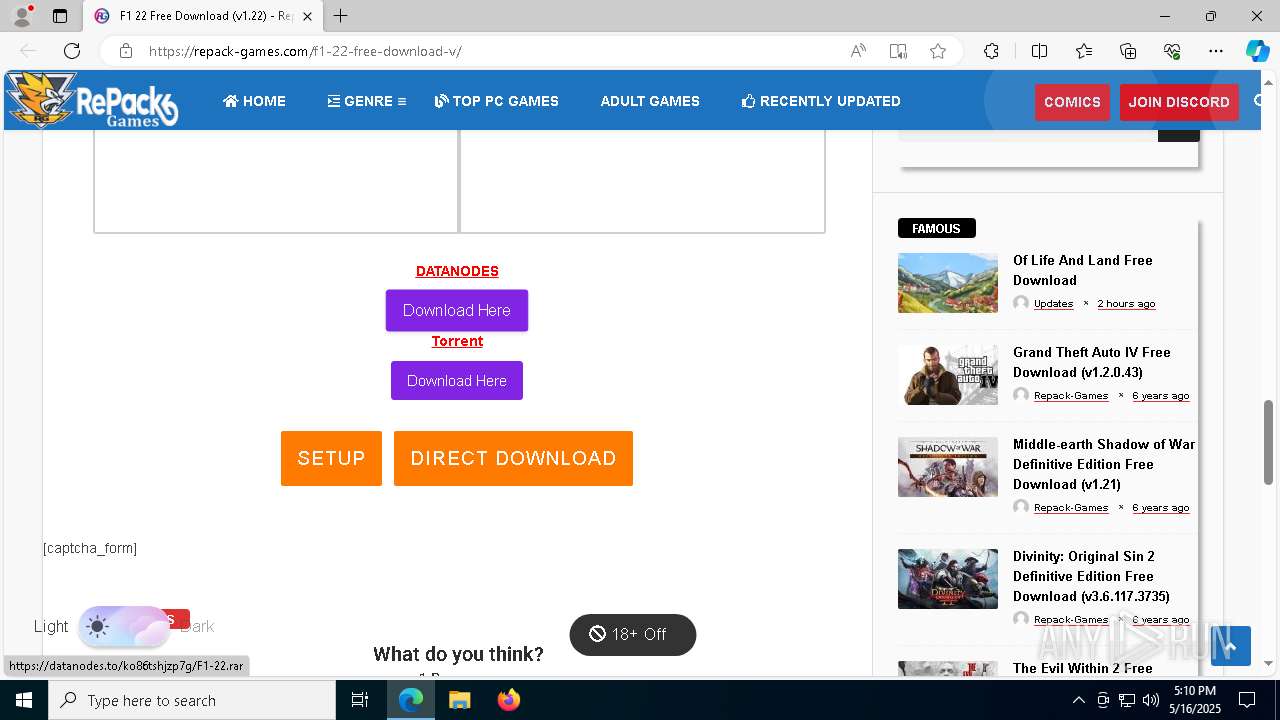Screen dimensions: 1280x720
Task: Open Divinity Original Sin 2 link
Action: click(x=1091, y=576)
